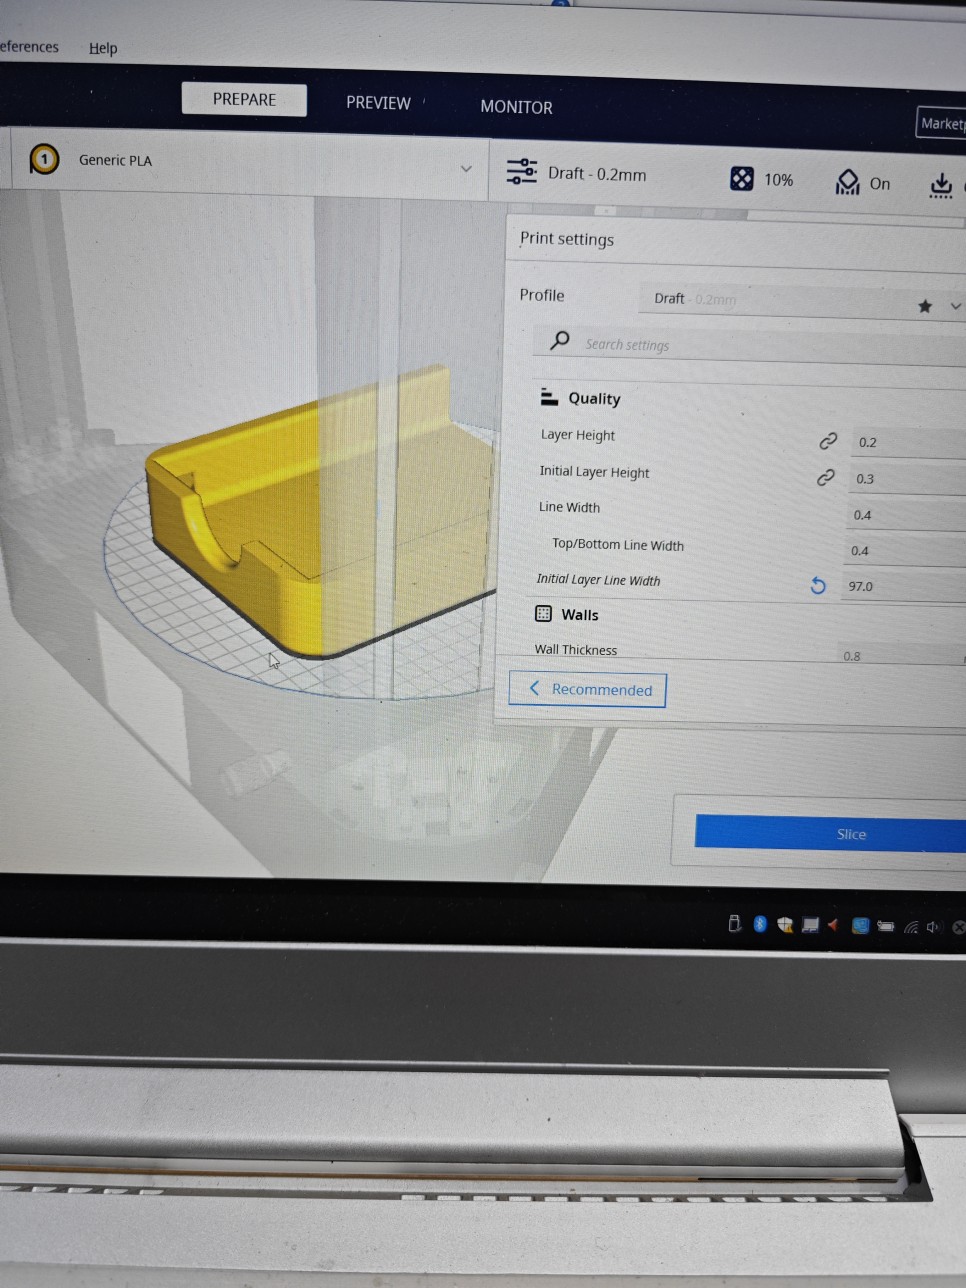Image resolution: width=966 pixels, height=1288 pixels.
Task: Click the speaker volume tray icon
Action: click(933, 927)
